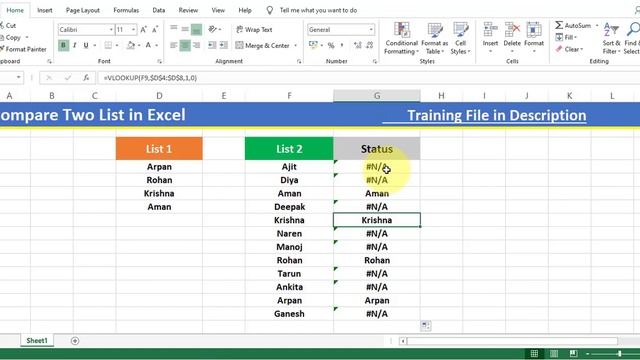Apply Comma Style number format
This screenshot has width=640, height=360.
point(342,45)
